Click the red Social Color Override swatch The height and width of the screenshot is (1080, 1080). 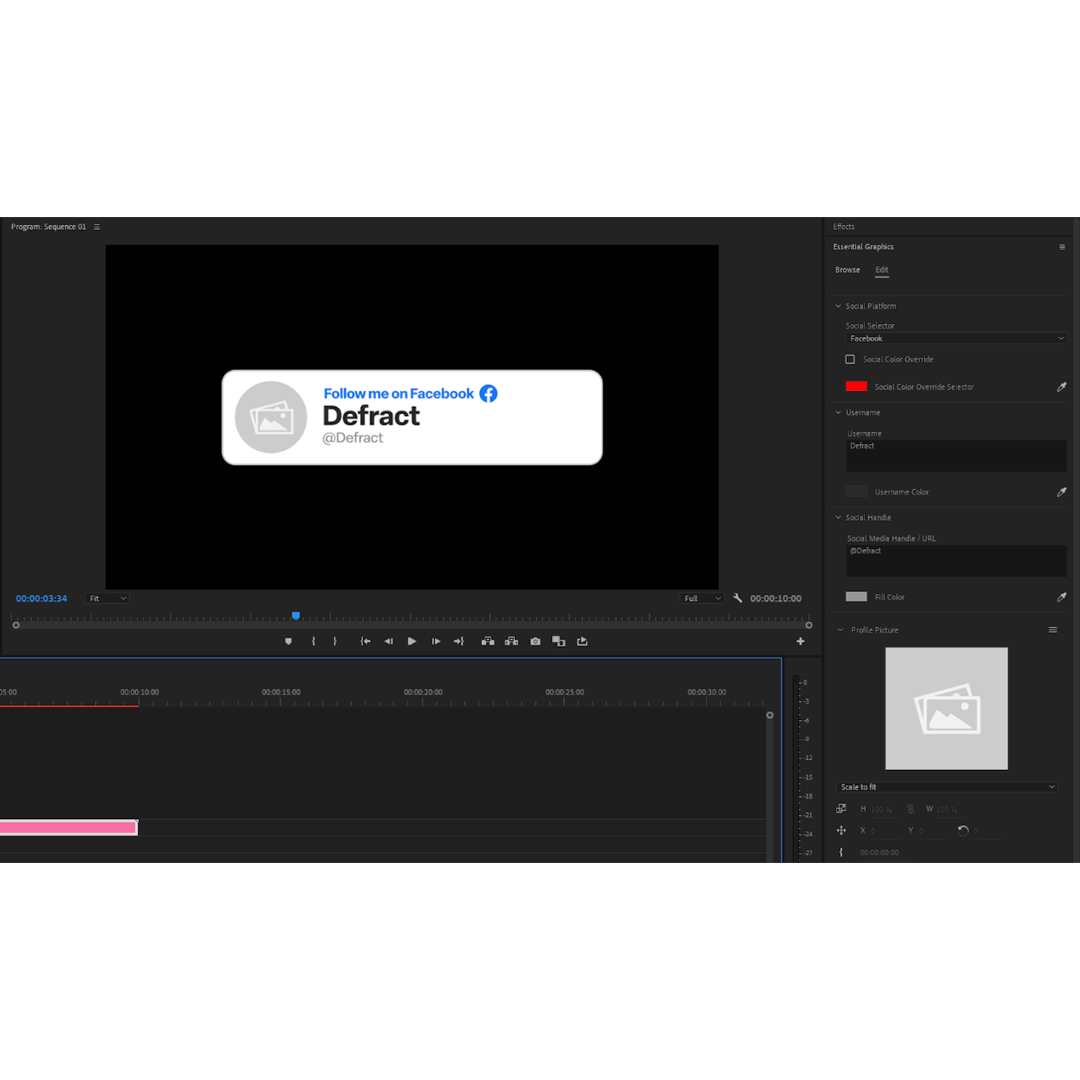coord(856,386)
